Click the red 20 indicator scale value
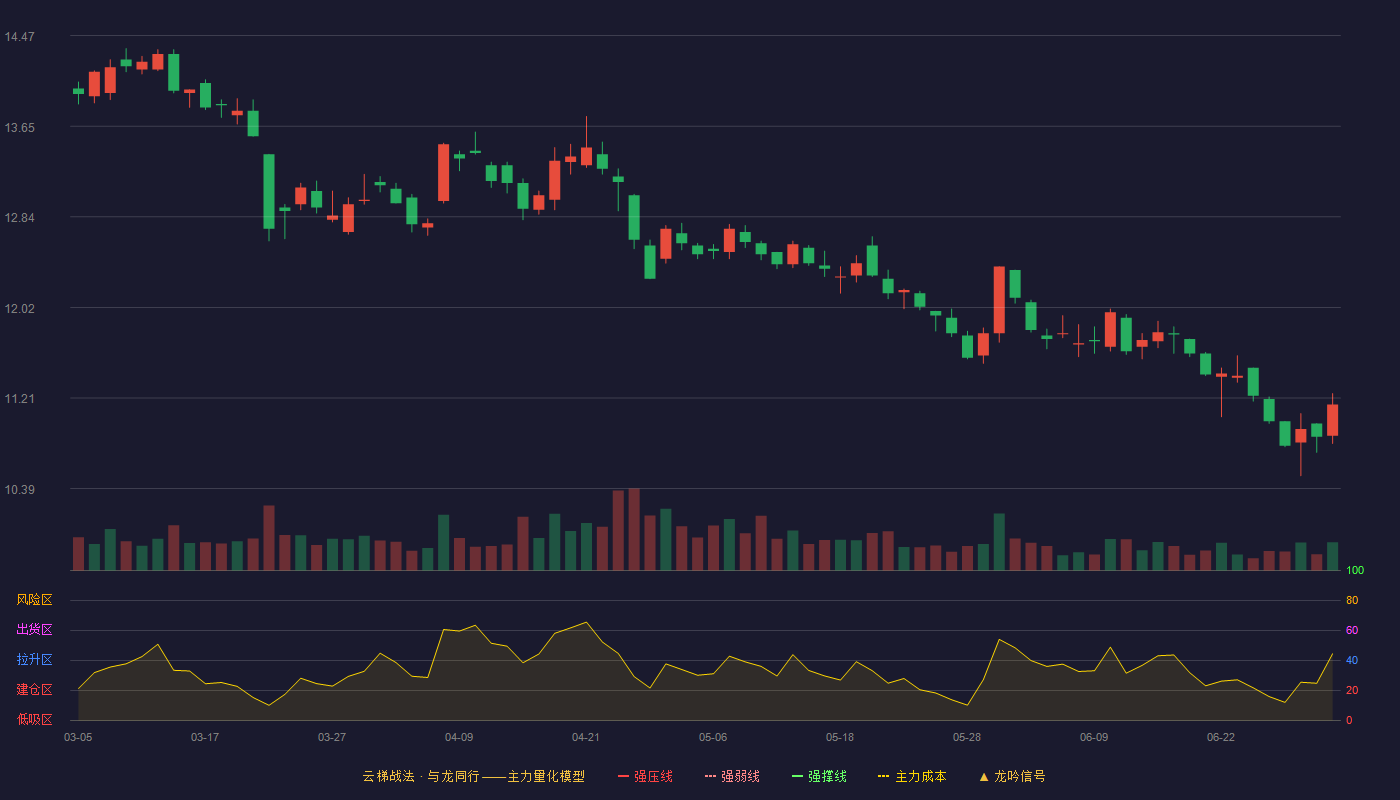This screenshot has height=800, width=1400. (1352, 690)
